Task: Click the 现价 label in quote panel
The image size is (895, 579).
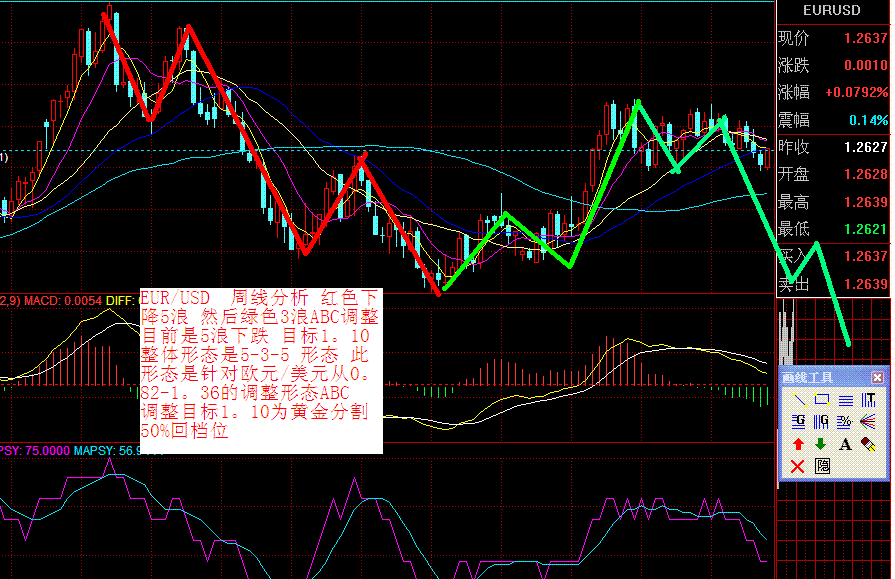Action: tap(793, 38)
